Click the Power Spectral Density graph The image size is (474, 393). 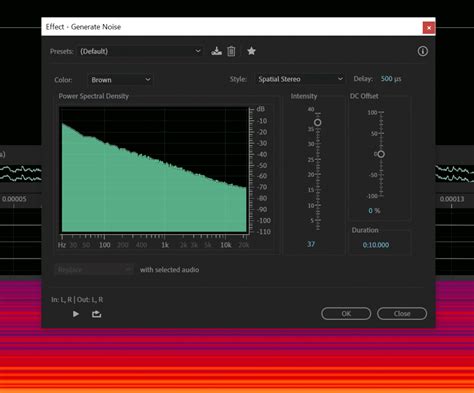pyautogui.click(x=154, y=169)
